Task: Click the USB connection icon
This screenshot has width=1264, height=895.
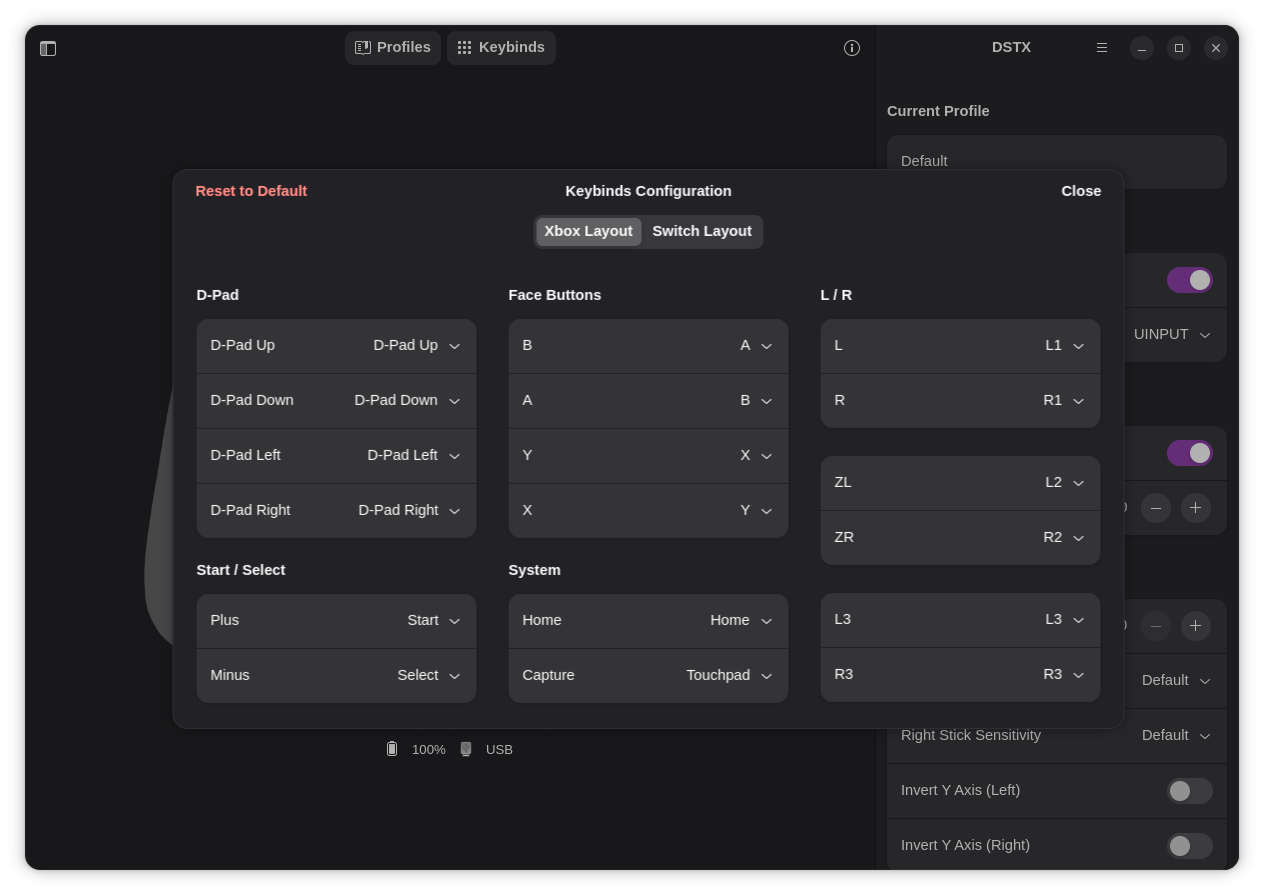Action: [466, 749]
